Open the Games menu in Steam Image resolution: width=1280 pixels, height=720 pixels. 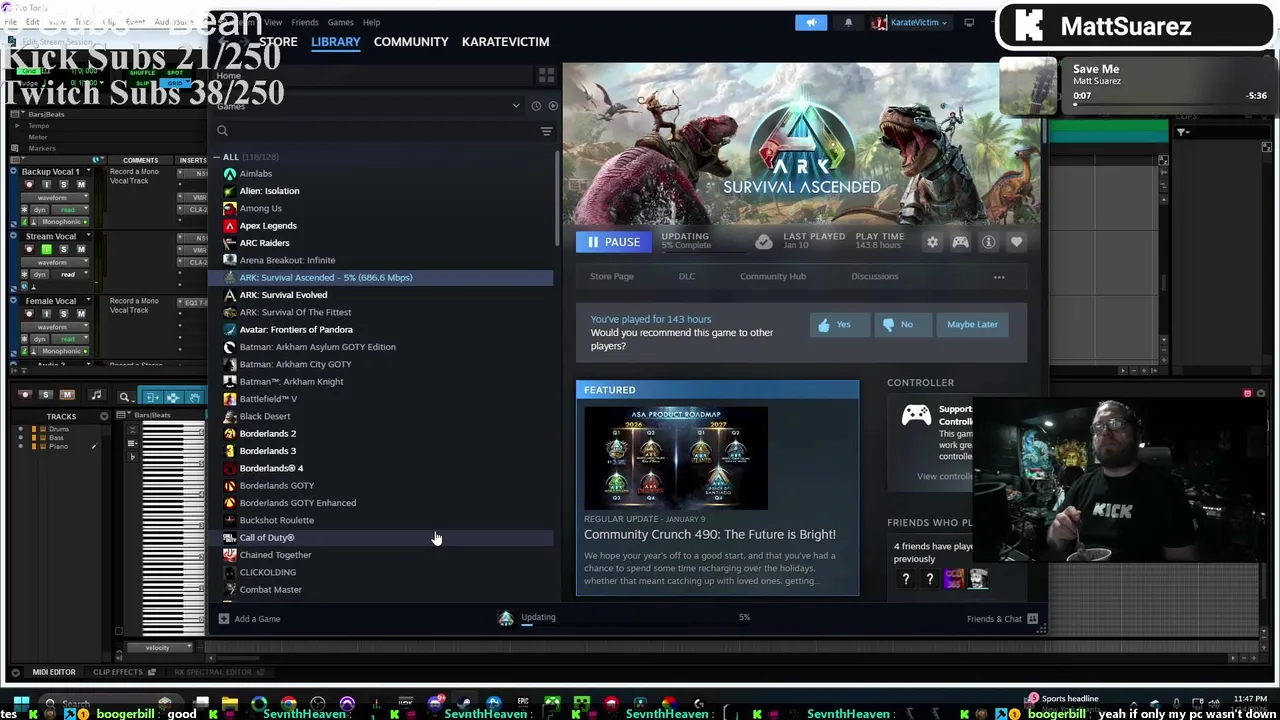[x=340, y=22]
